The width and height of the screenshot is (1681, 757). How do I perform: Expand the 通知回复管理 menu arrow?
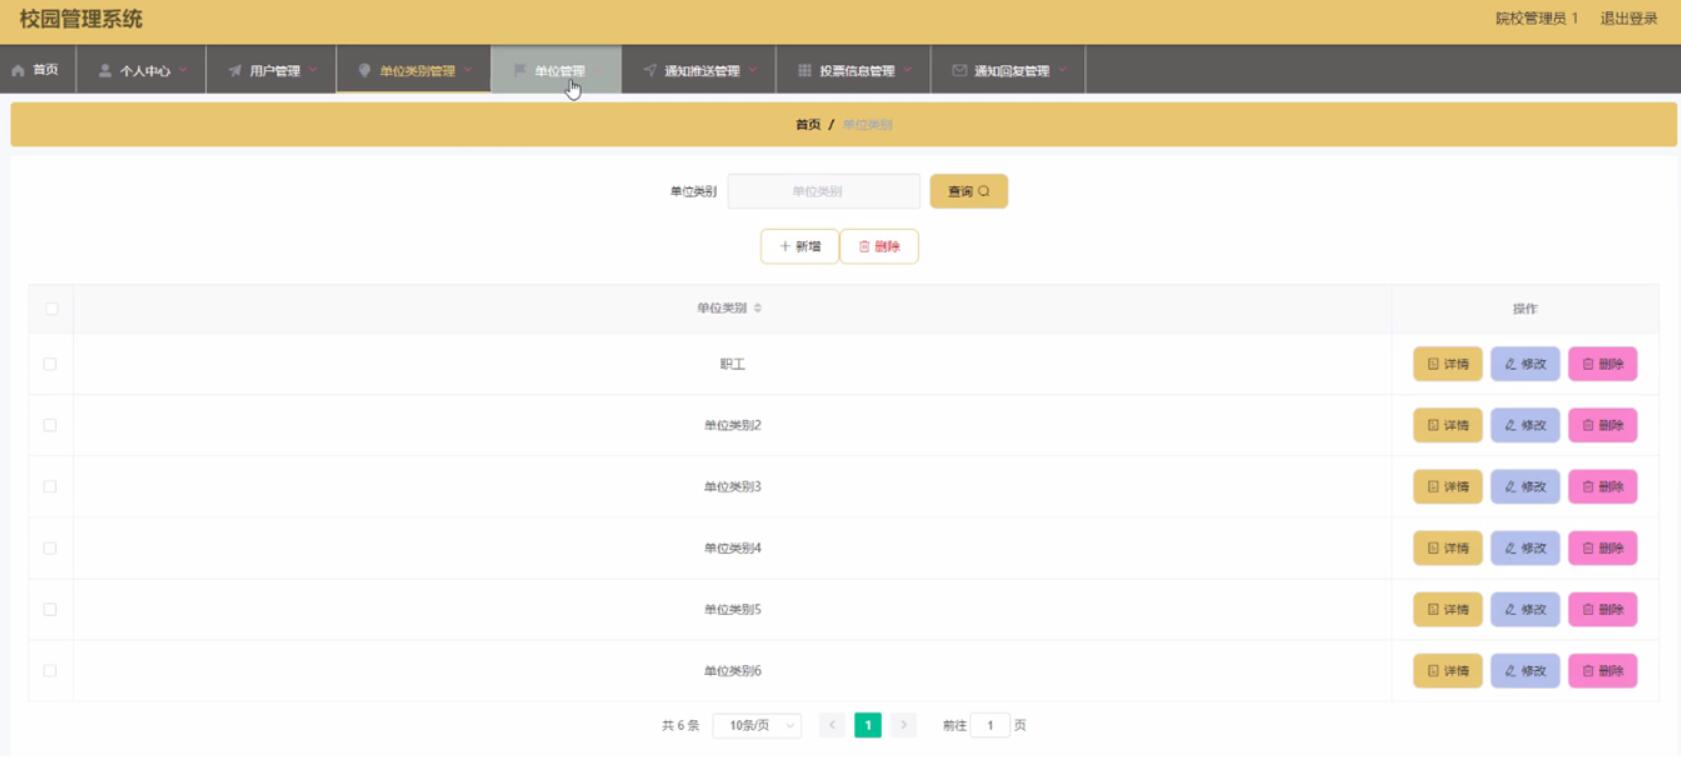(1063, 70)
